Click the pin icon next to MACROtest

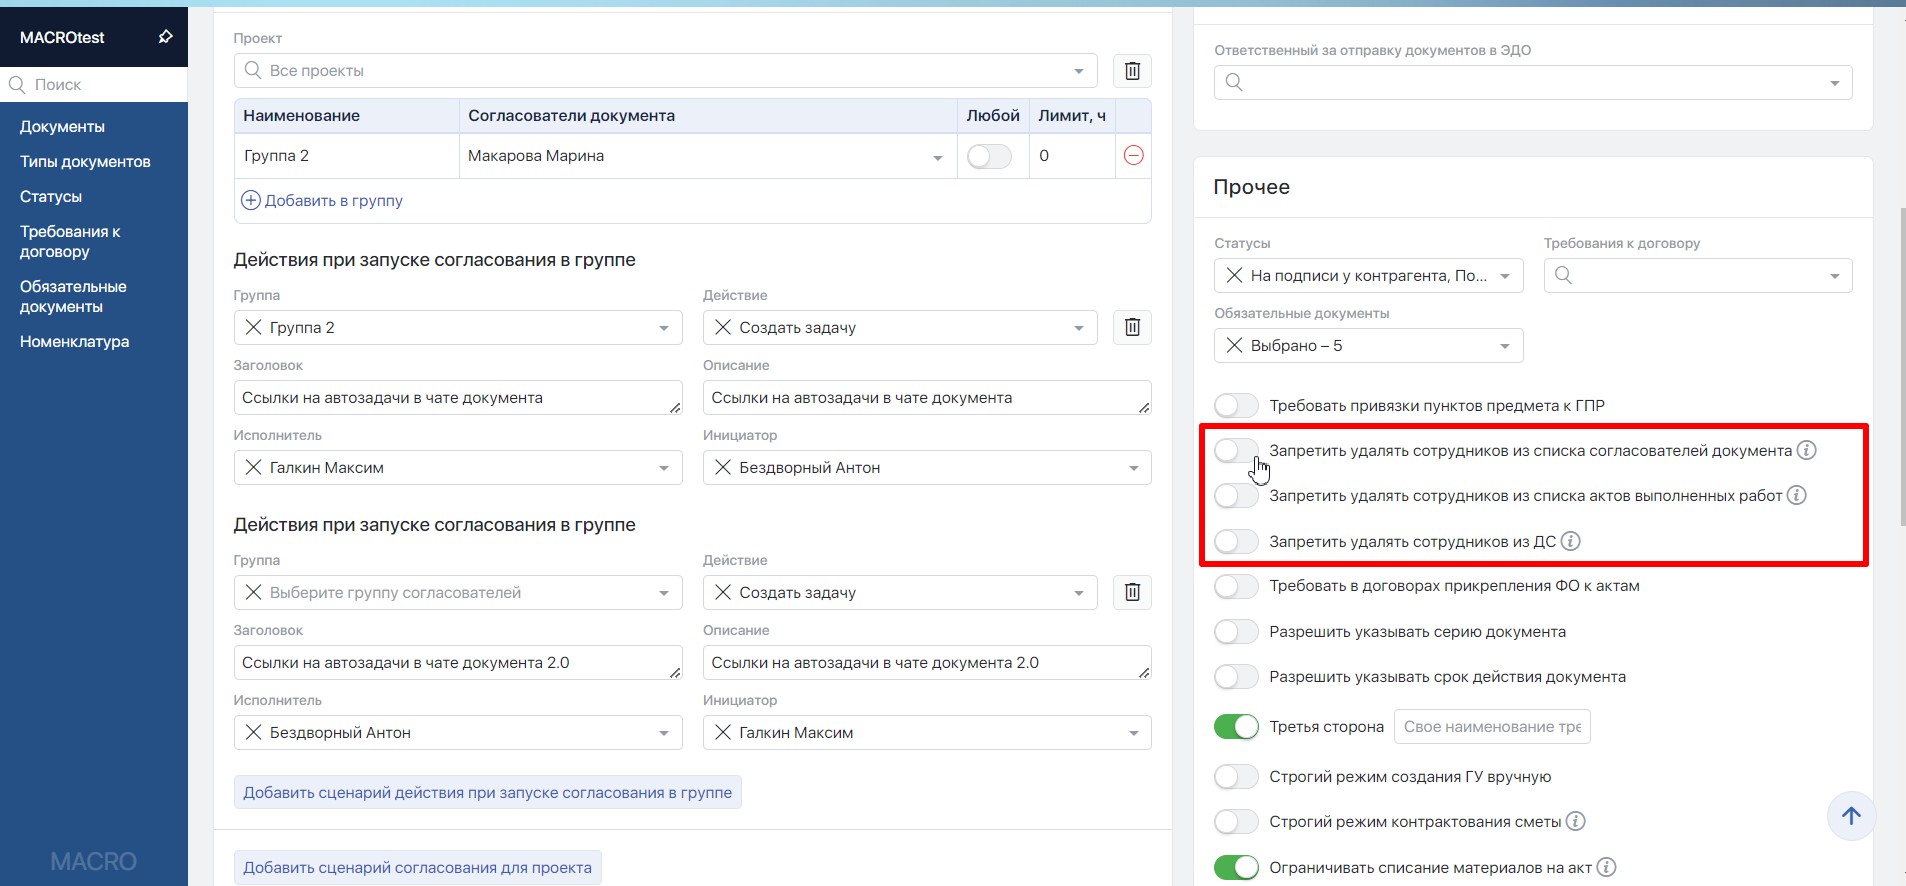165,37
